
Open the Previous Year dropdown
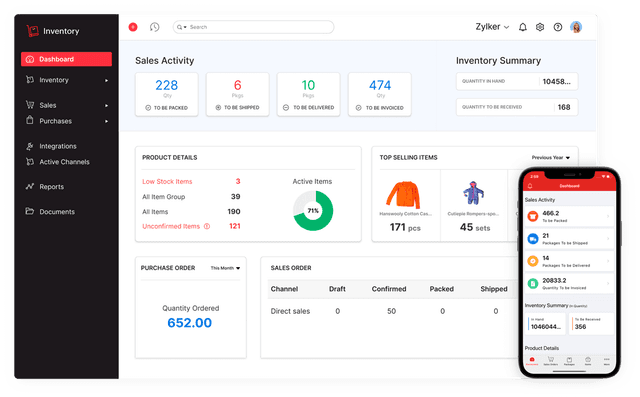click(x=551, y=157)
